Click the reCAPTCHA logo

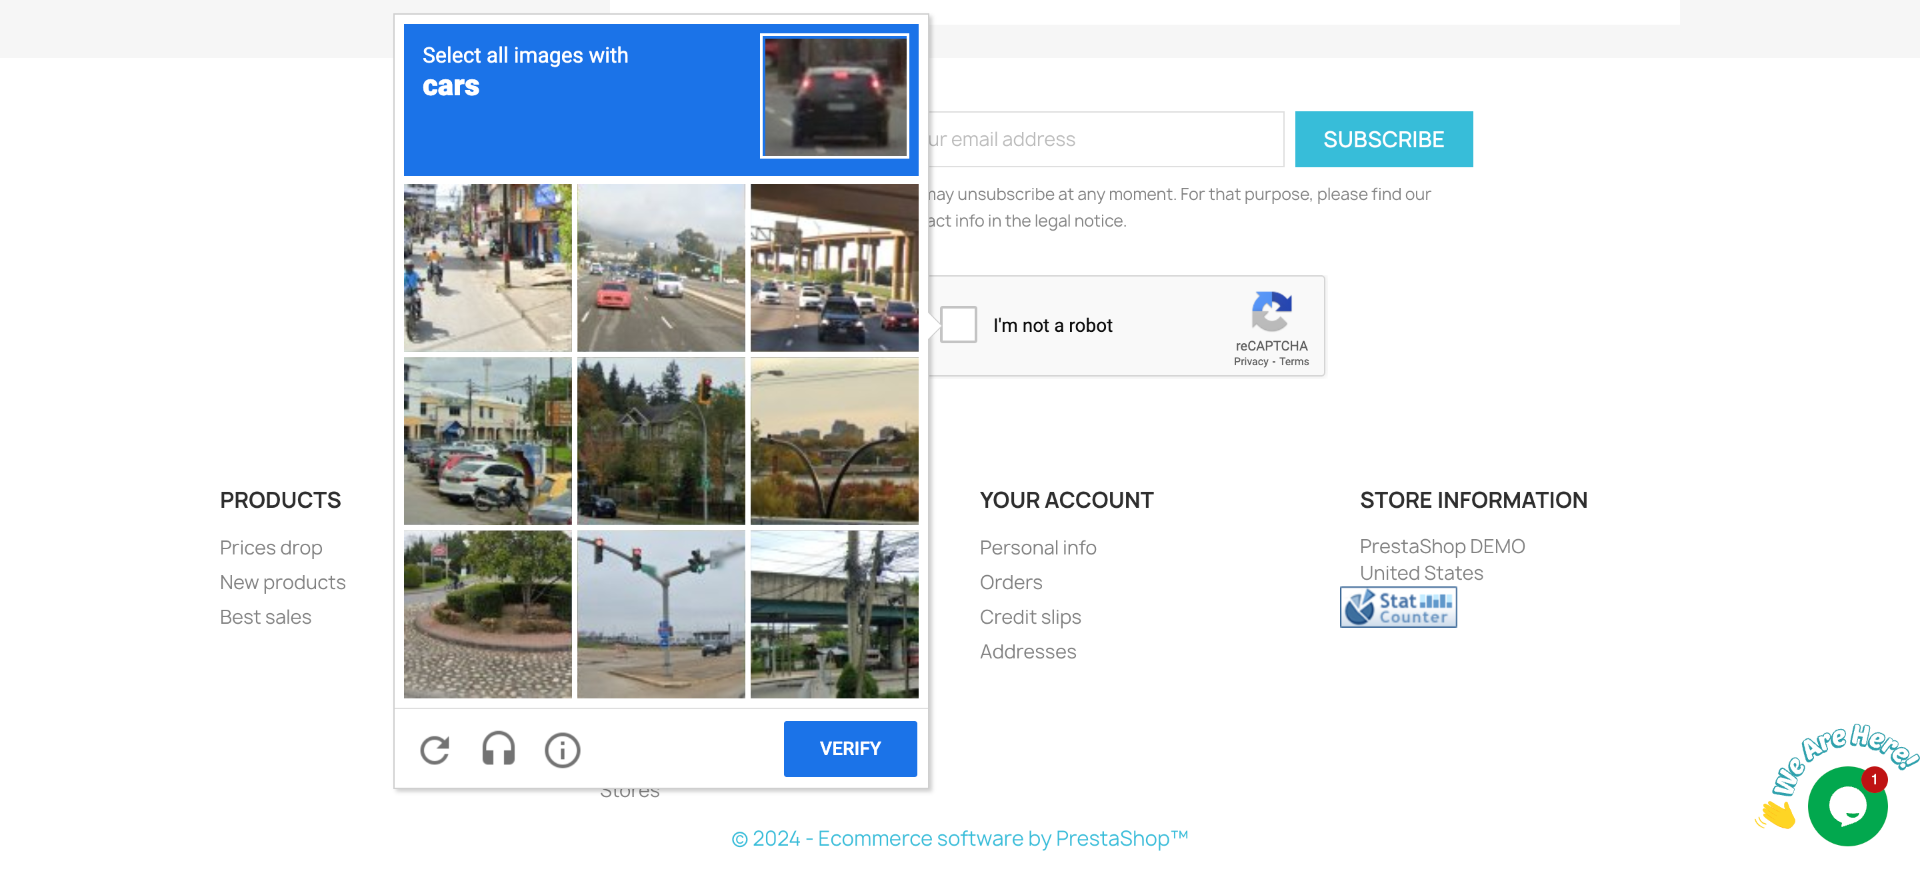[x=1271, y=311]
